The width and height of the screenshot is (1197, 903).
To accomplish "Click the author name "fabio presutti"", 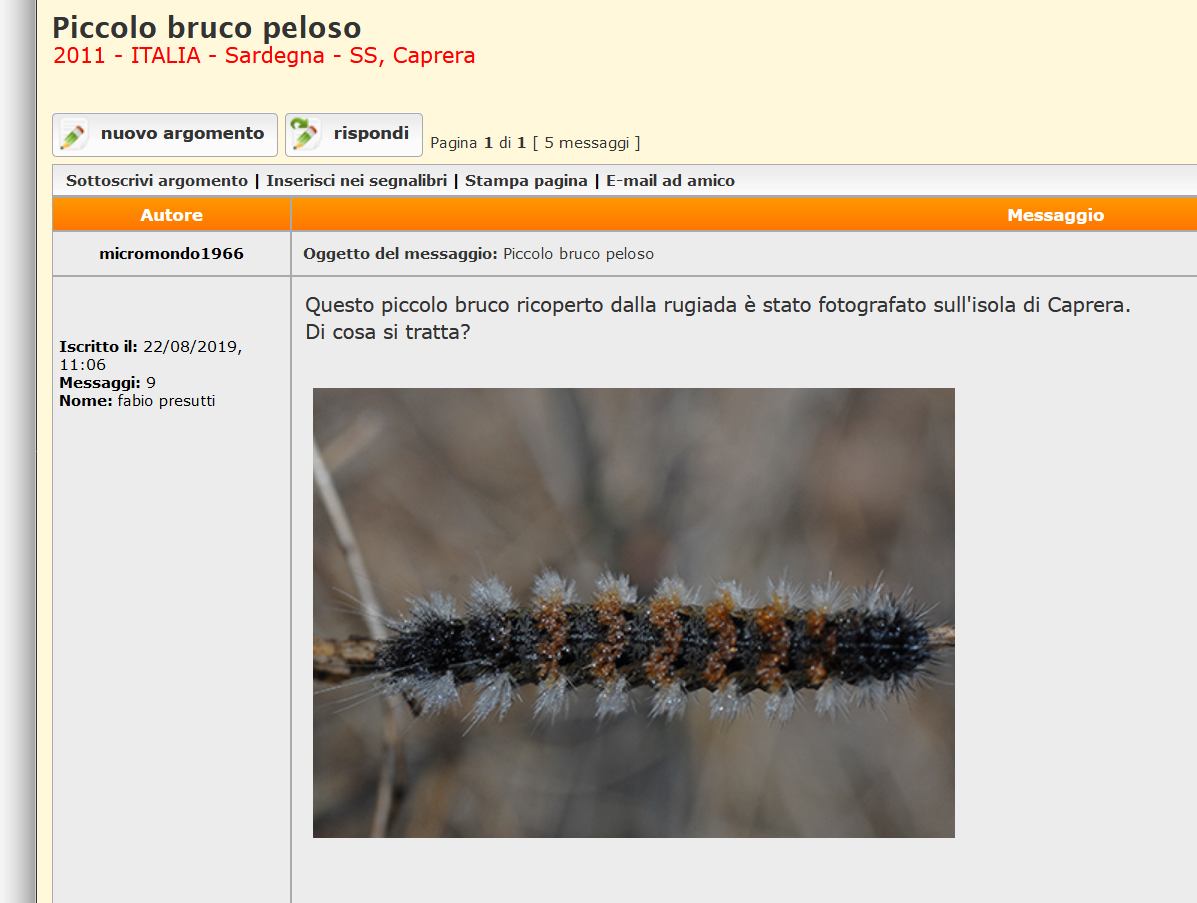I will [x=166, y=401].
